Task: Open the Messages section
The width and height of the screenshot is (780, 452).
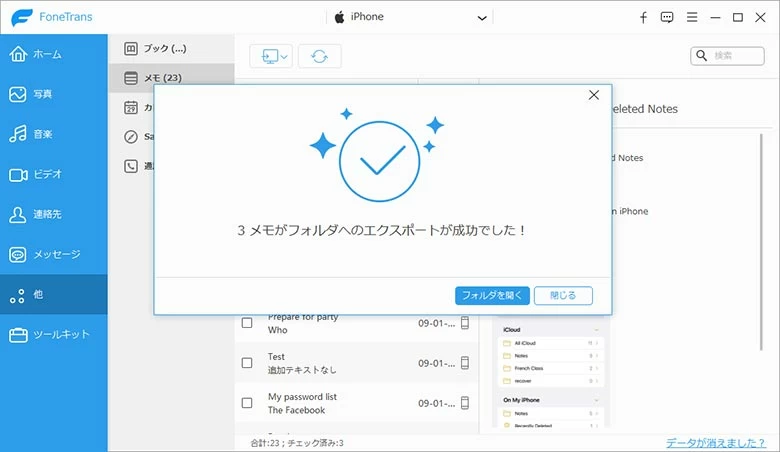Action: click(53, 254)
